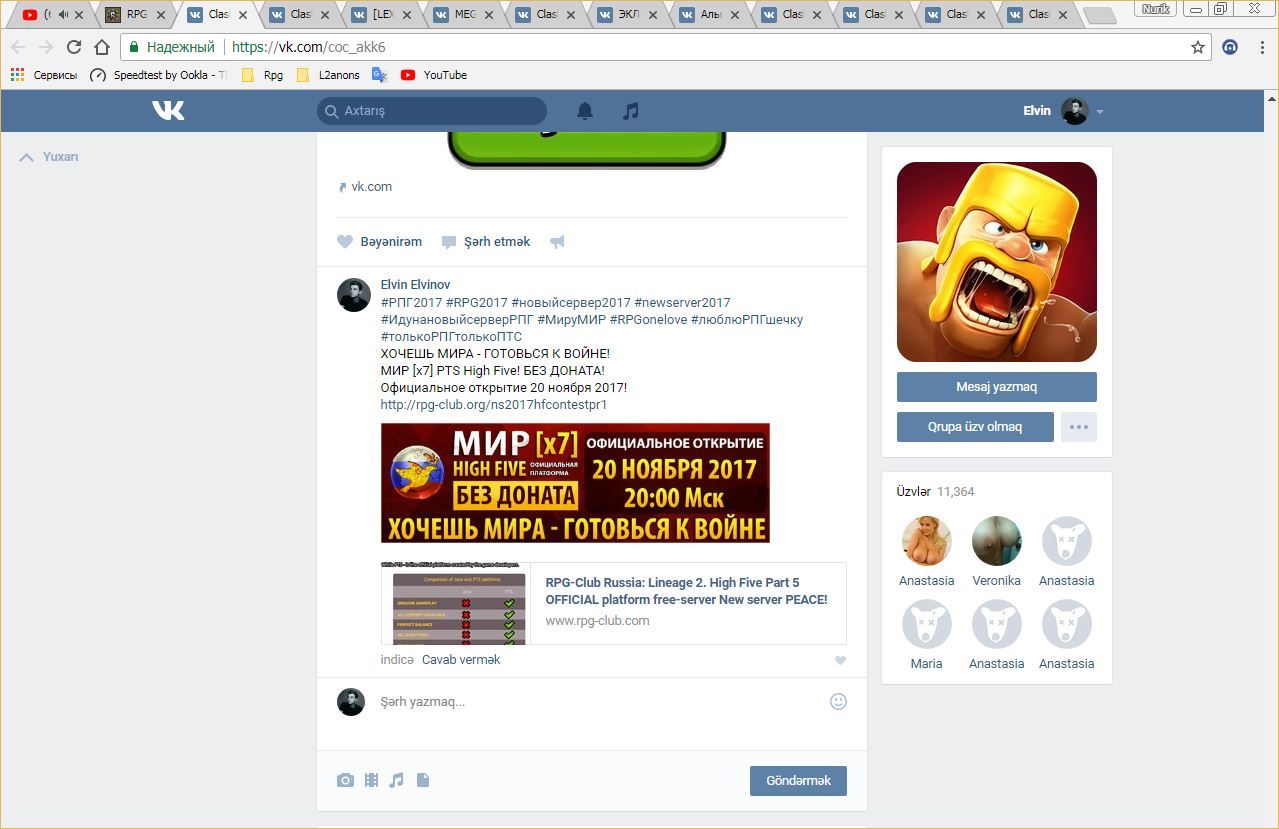Viewport: 1279px width, 829px height.
Task: Open the rpg-club.org contest link in comment
Action: point(493,405)
